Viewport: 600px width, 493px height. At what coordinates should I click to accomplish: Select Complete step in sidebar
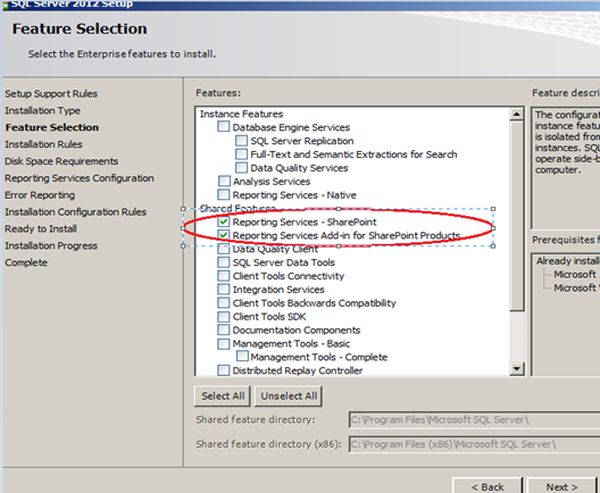[26, 263]
